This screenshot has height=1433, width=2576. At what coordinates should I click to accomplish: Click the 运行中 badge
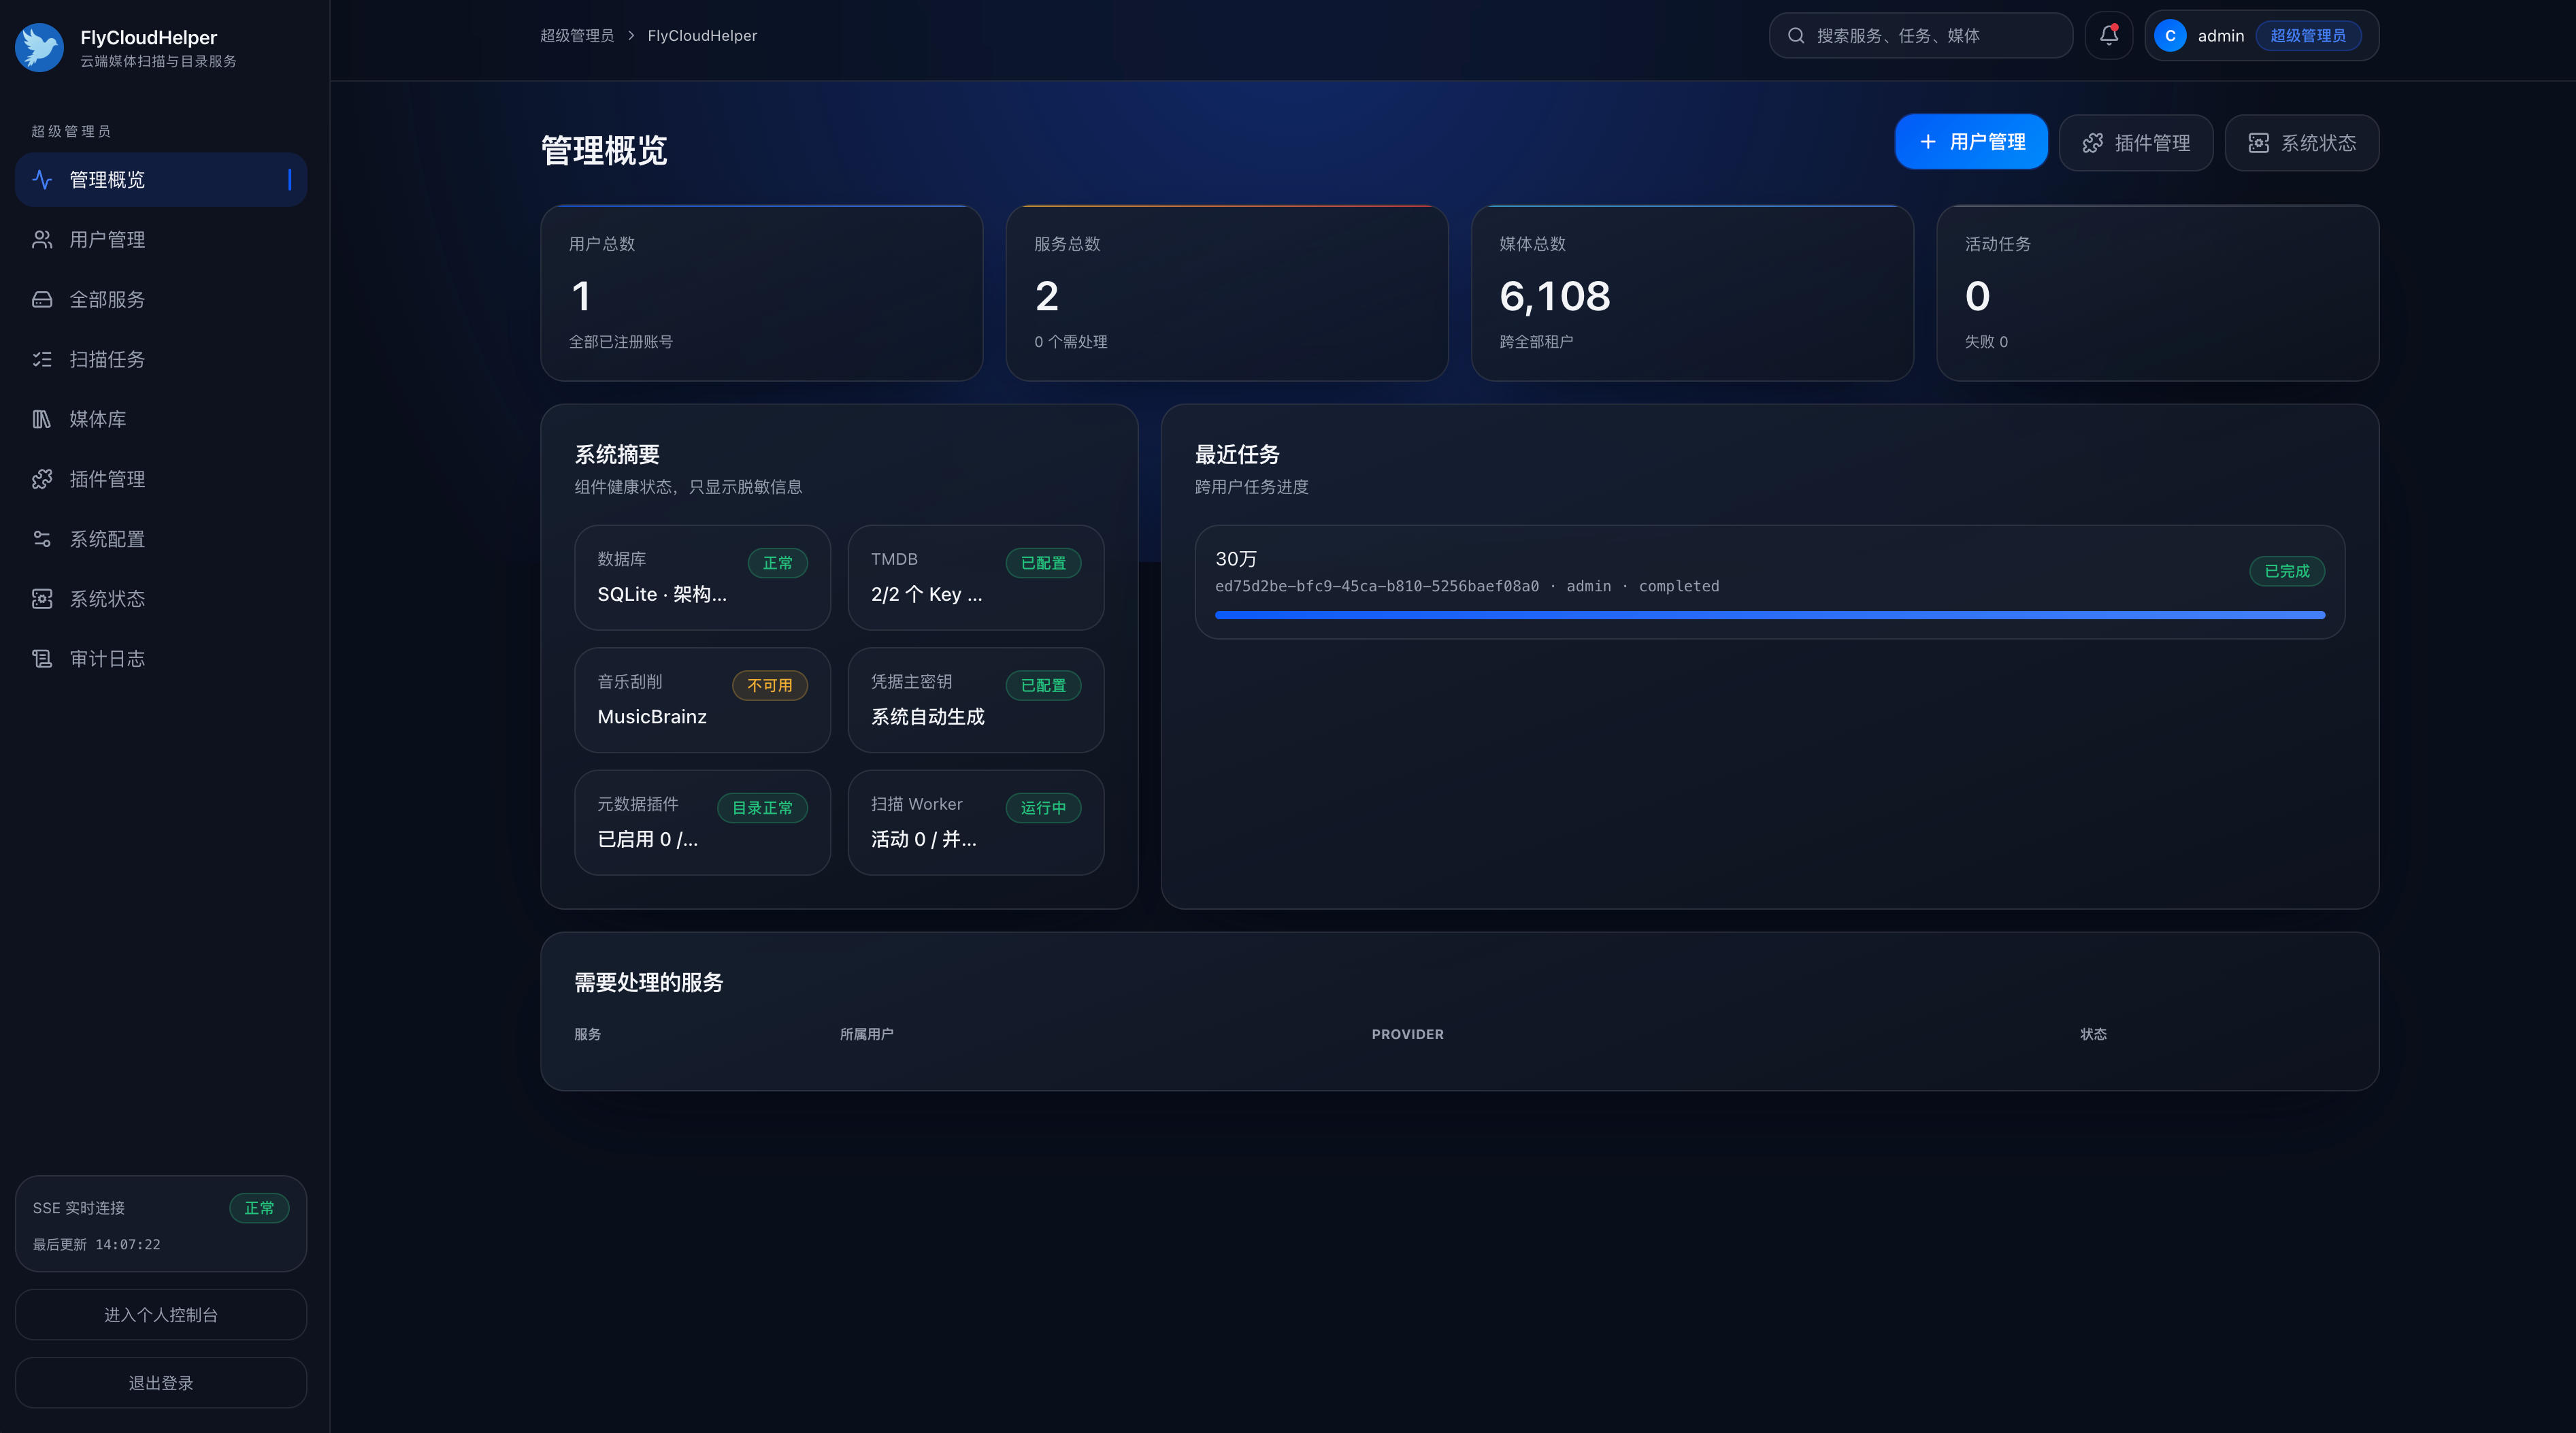(x=1043, y=808)
